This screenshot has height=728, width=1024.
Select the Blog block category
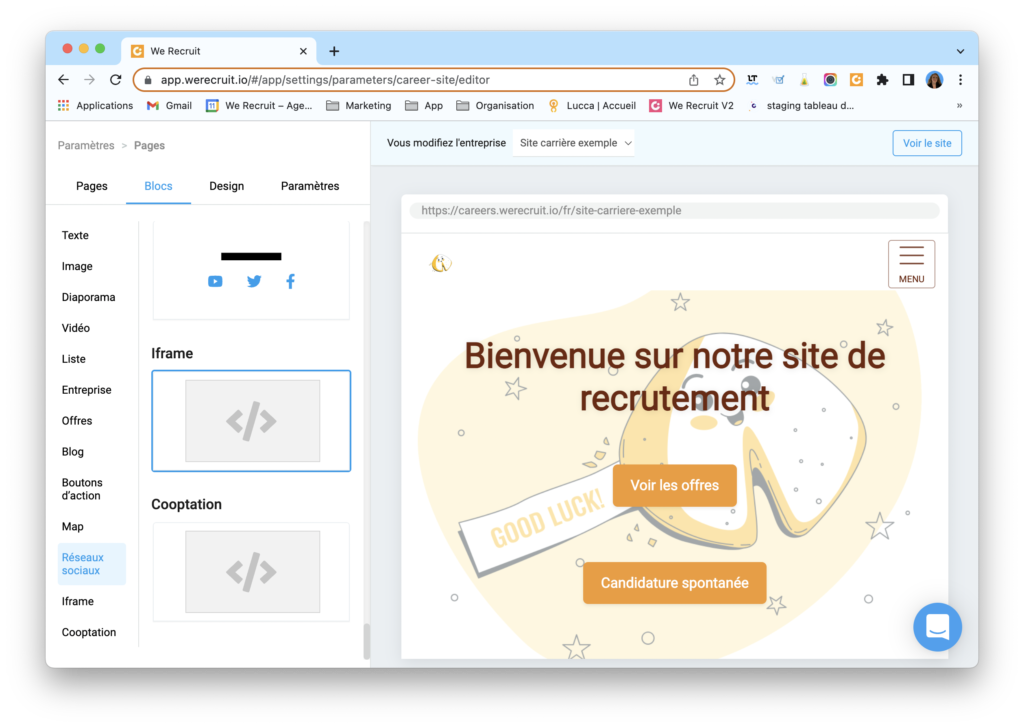pyautogui.click(x=72, y=452)
